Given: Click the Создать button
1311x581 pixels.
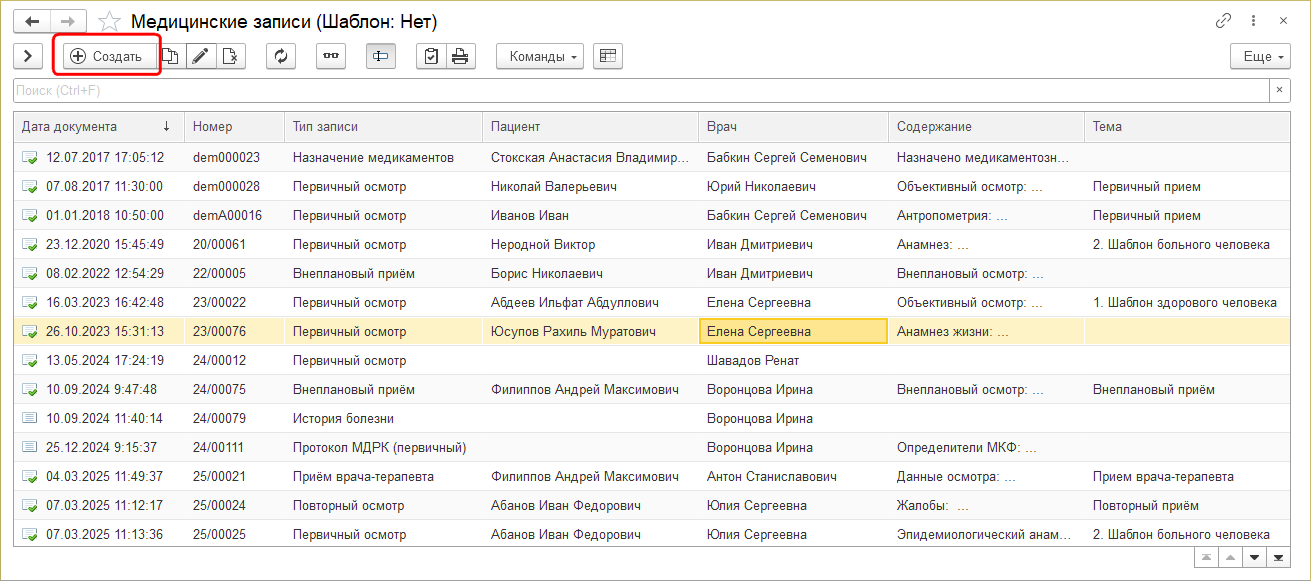Looking at the screenshot, I should pyautogui.click(x=107, y=57).
